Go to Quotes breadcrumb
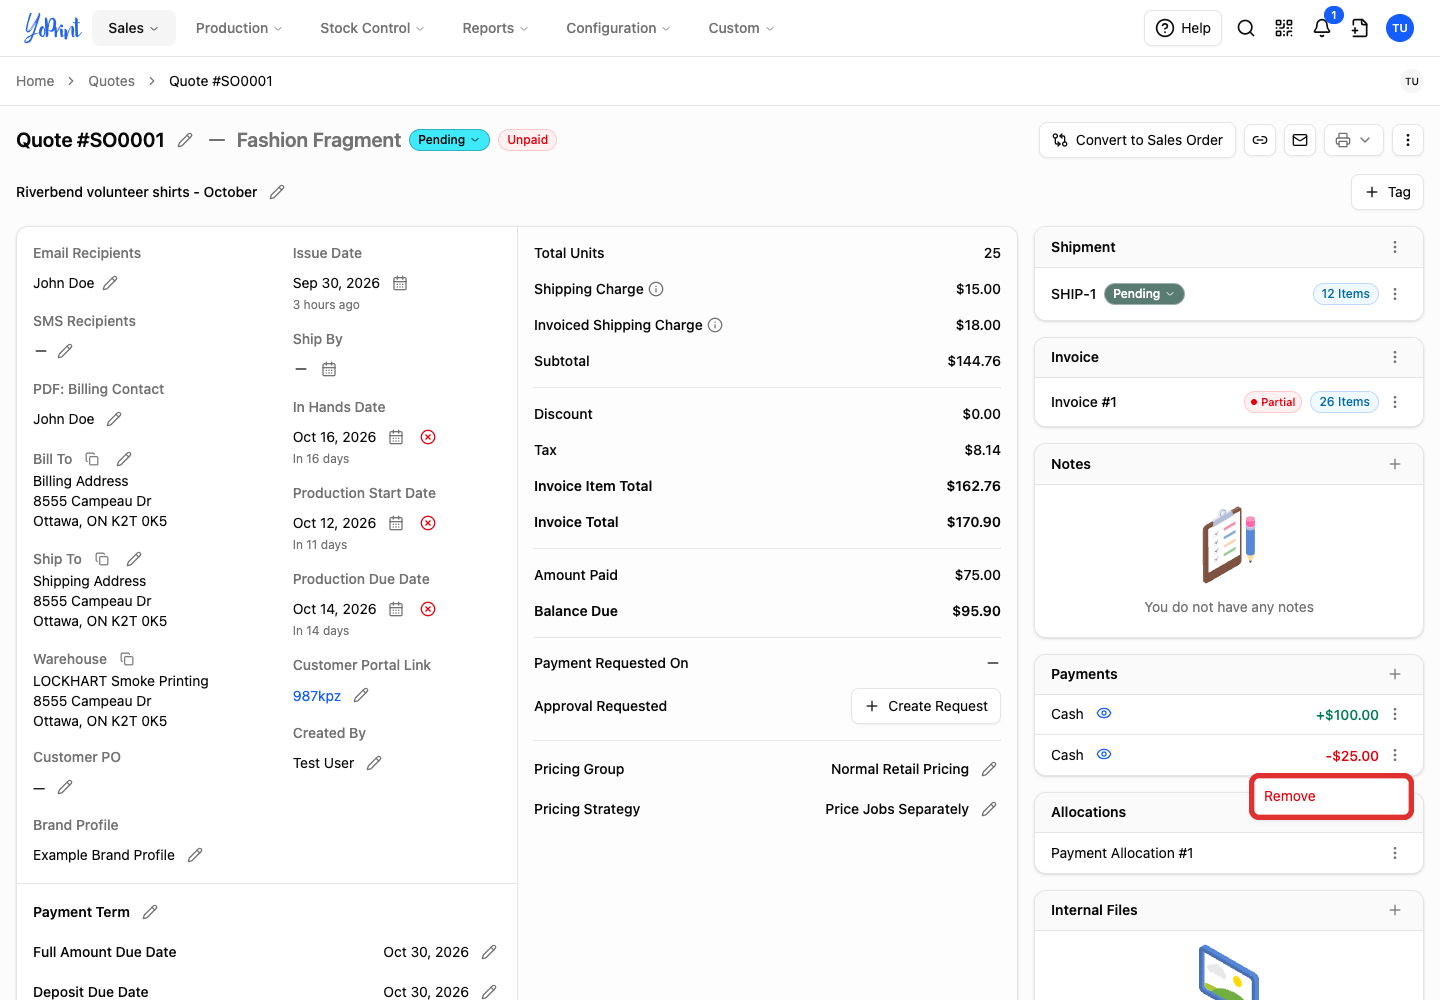This screenshot has height=1000, width=1440. tap(111, 81)
